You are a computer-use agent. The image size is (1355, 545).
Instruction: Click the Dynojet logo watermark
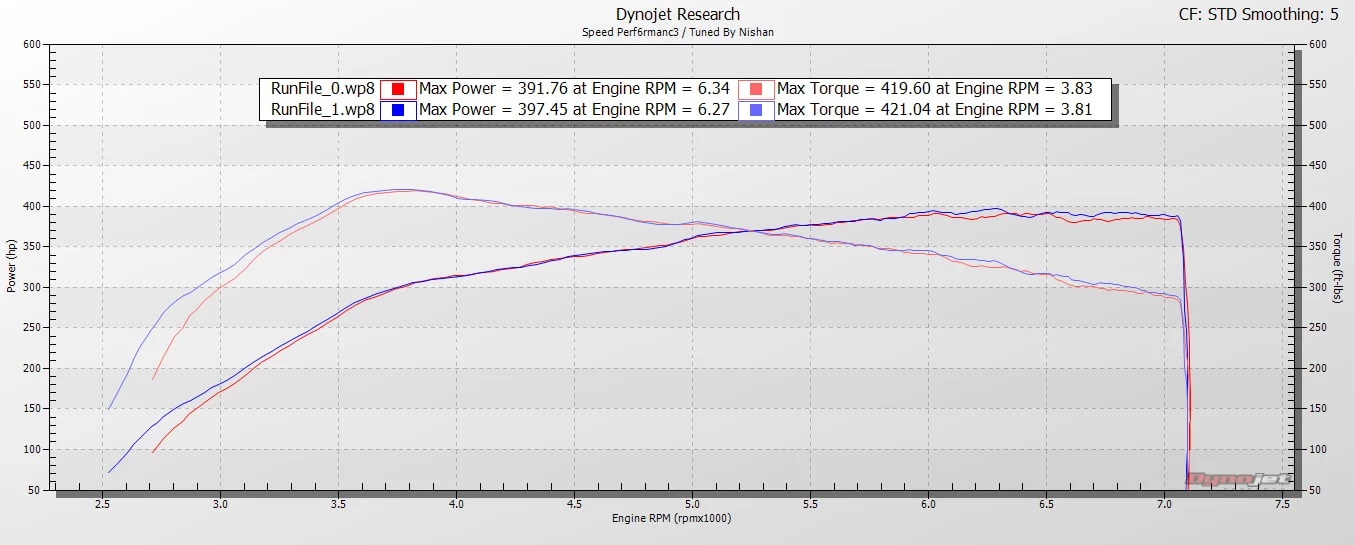1237,479
